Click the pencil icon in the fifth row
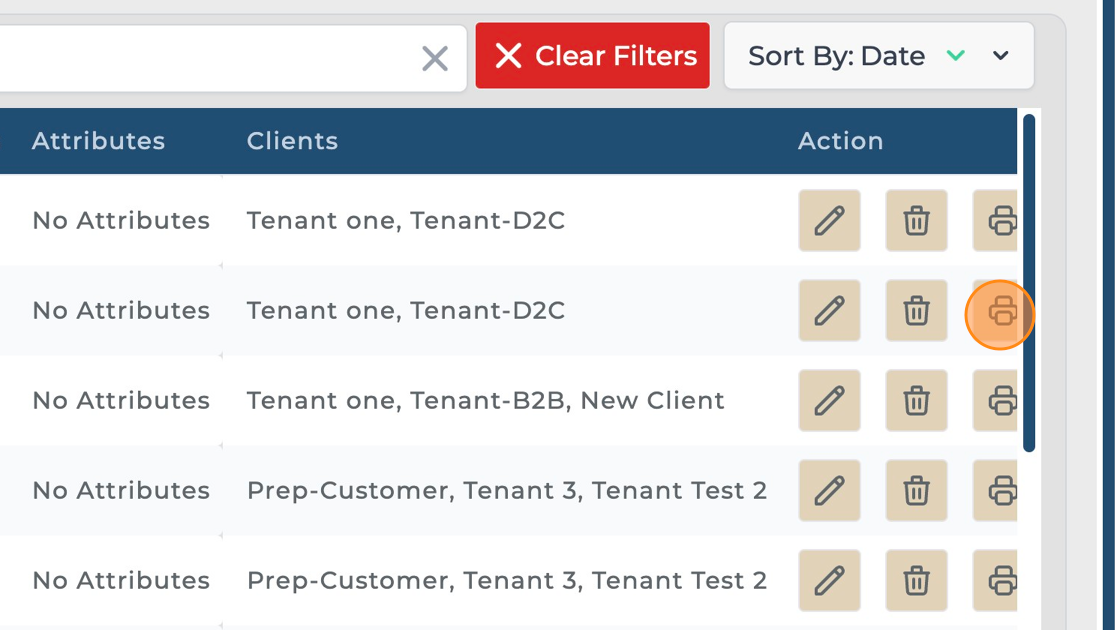 point(829,581)
